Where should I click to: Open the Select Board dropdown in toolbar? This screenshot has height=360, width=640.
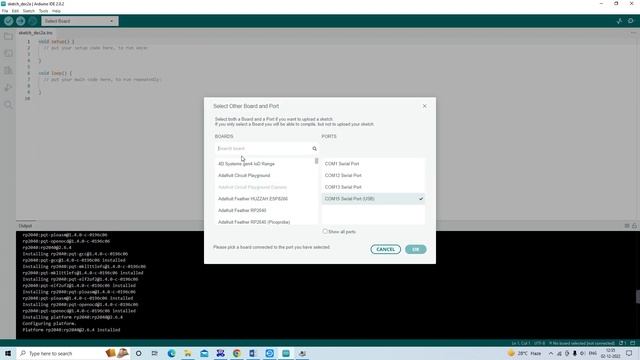[x=80, y=21]
